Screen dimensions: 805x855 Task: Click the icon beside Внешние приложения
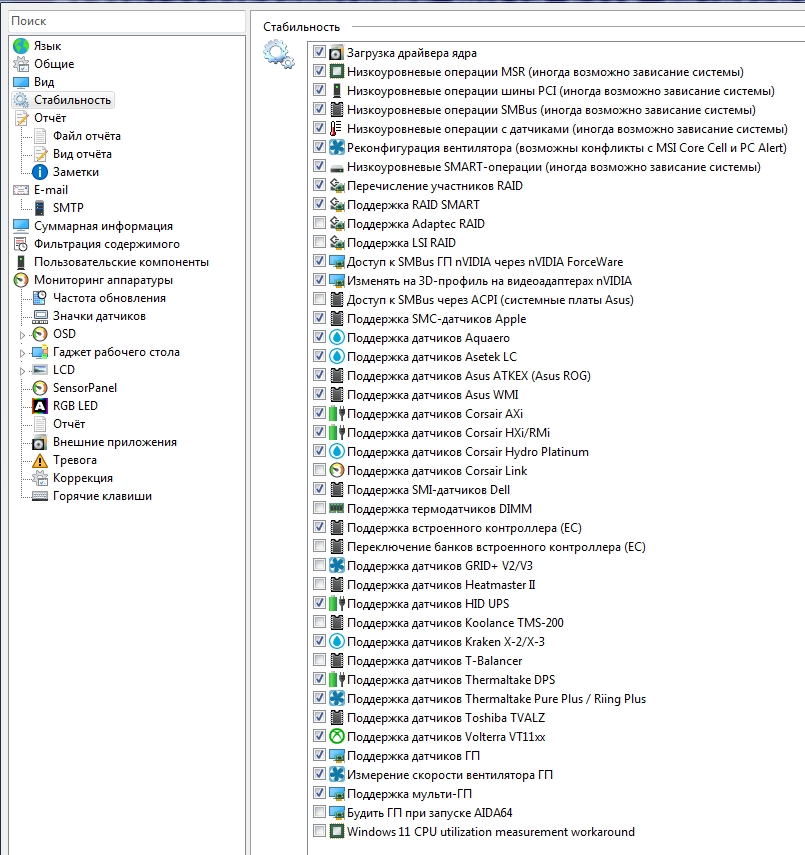(x=40, y=442)
